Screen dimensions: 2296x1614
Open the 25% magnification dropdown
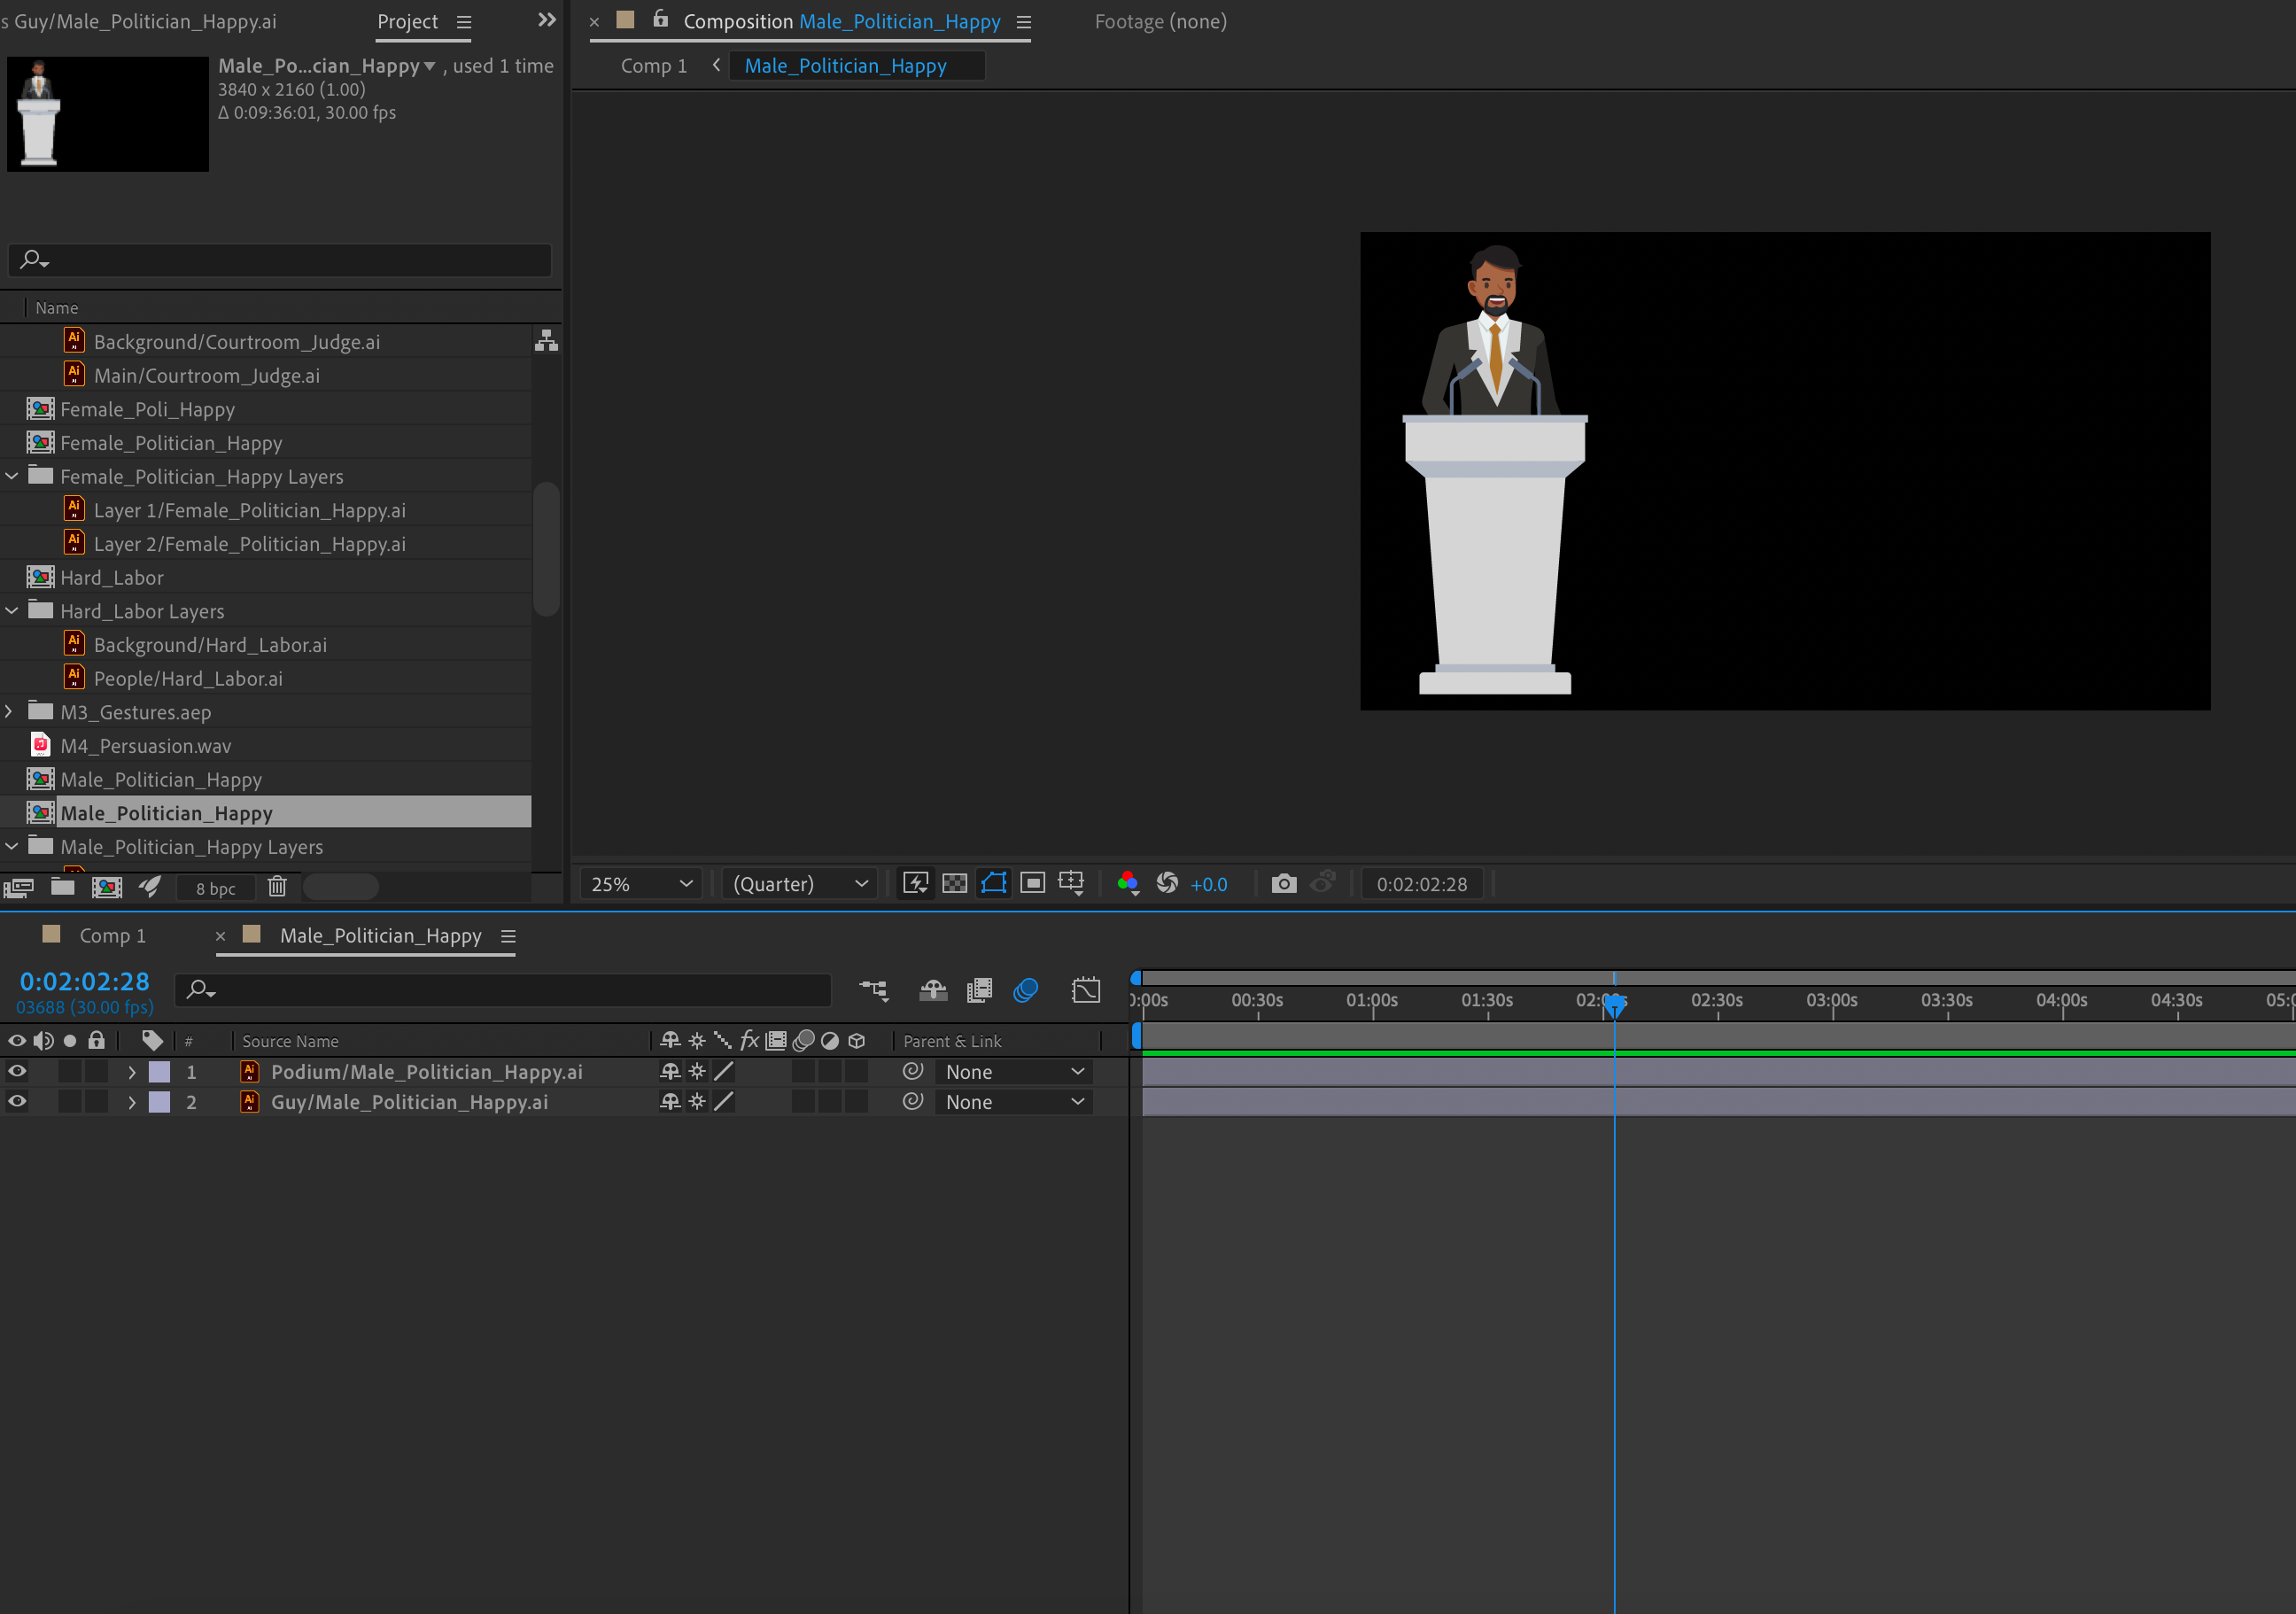(x=641, y=884)
